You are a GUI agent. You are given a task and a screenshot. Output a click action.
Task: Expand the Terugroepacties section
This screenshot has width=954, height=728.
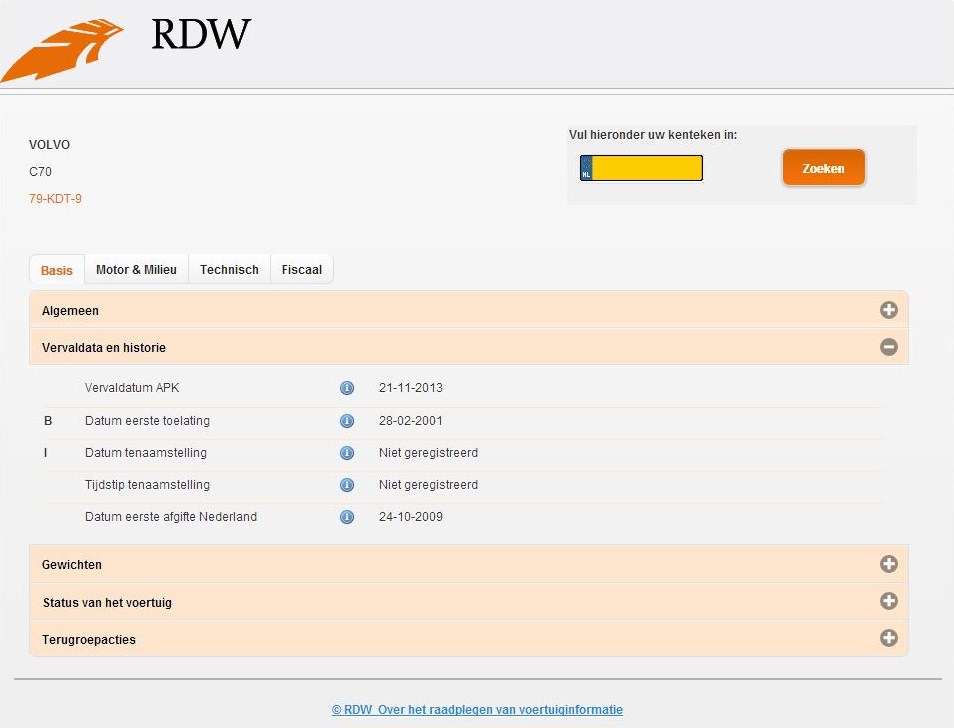(888, 638)
